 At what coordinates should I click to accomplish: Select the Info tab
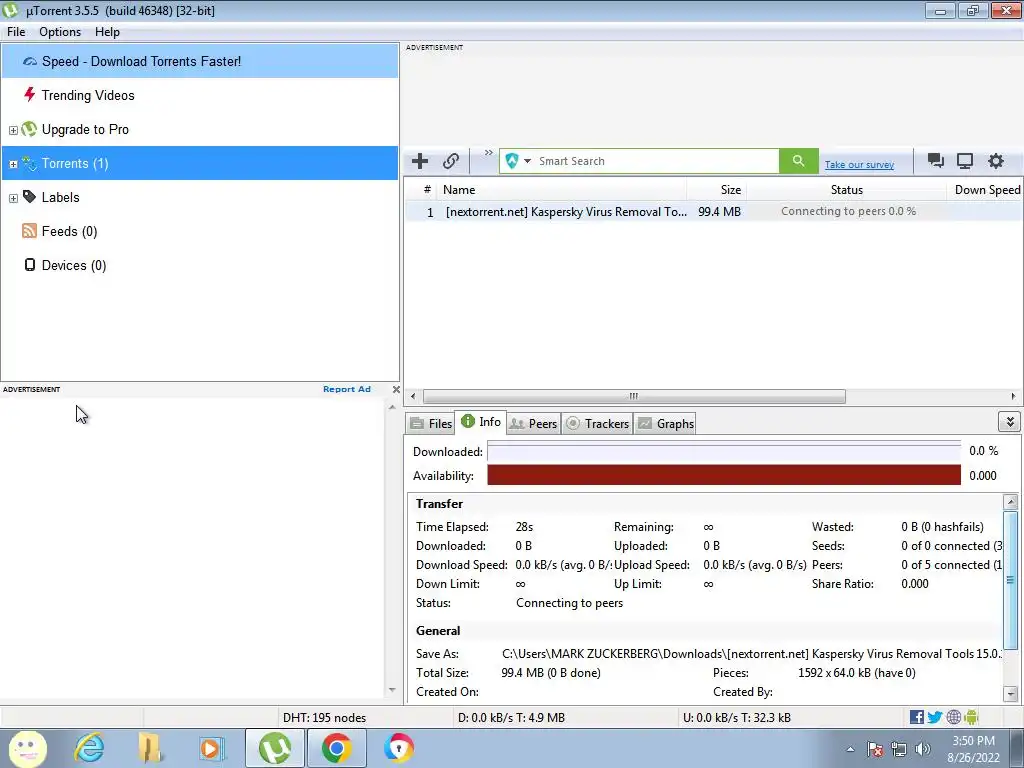[481, 422]
